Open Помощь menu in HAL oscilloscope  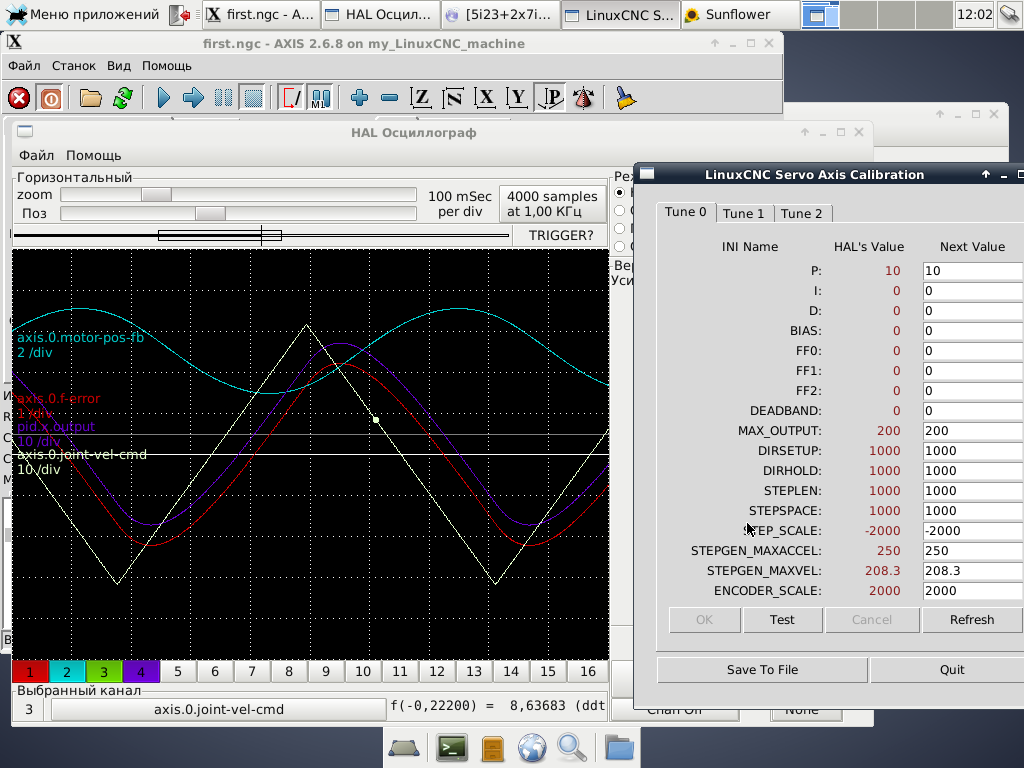coord(93,155)
